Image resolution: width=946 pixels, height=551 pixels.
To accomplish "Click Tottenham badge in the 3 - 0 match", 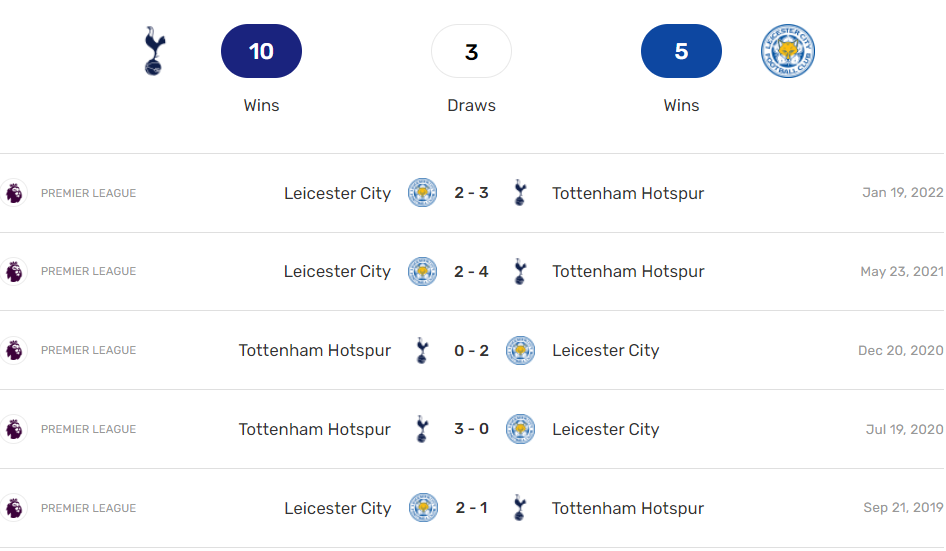I will tap(422, 429).
